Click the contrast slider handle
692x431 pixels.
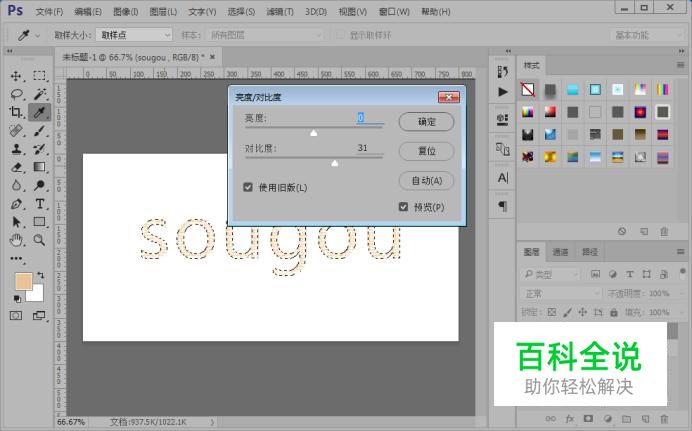pyautogui.click(x=335, y=163)
